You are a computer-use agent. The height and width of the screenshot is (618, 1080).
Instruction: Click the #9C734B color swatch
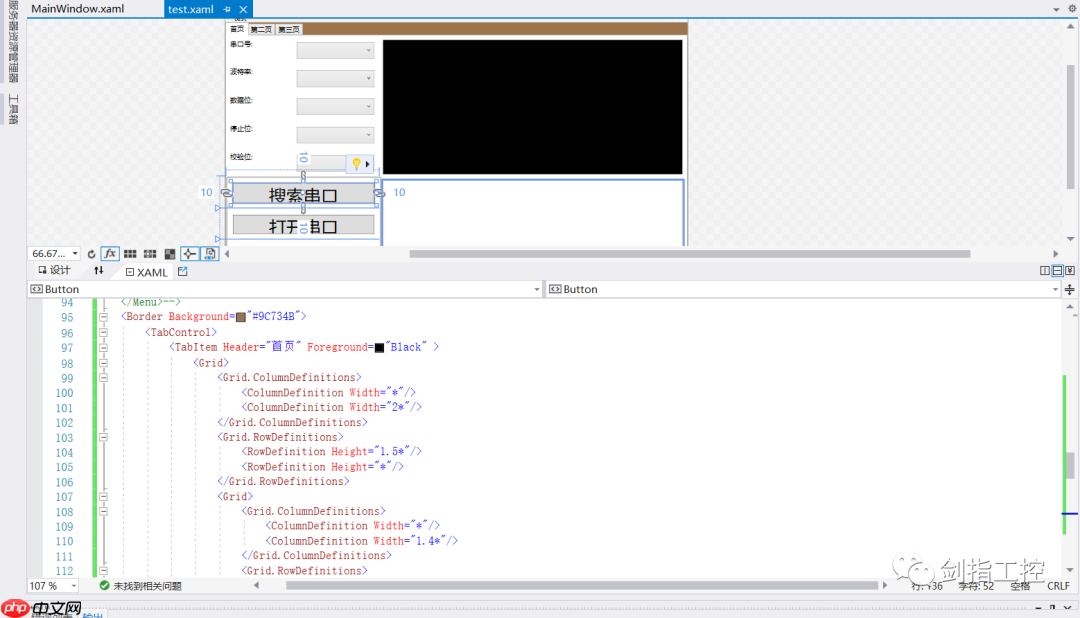click(x=241, y=317)
